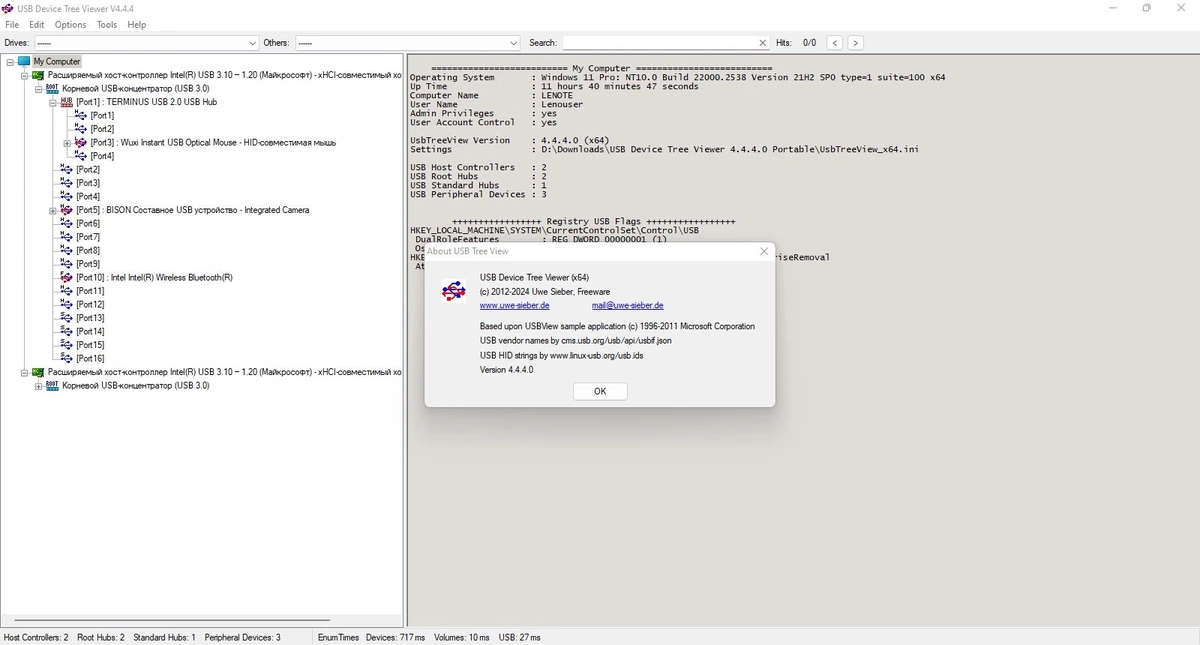The image size is (1200, 645).
Task: Open the Help menu
Action: 137,24
